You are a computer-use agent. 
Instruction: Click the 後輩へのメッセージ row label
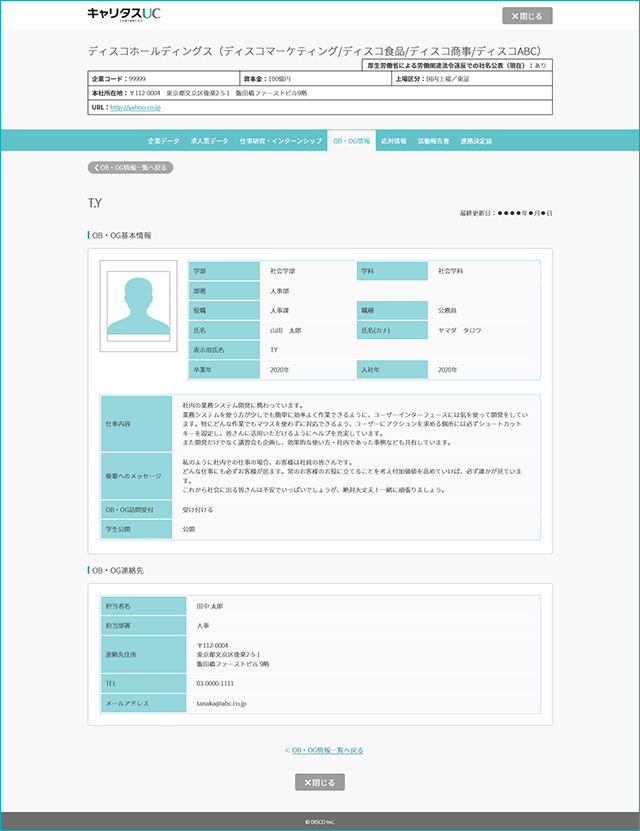click(136, 476)
